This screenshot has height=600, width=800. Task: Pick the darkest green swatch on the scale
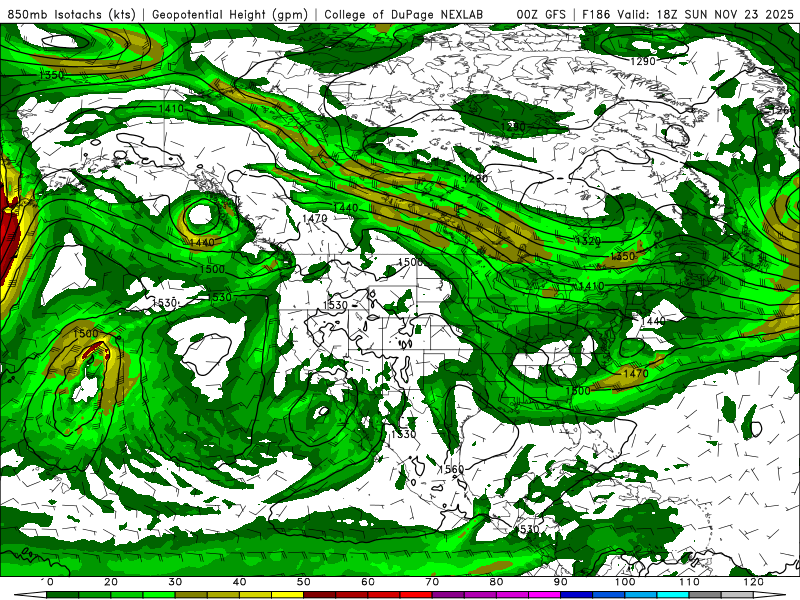click(62, 595)
